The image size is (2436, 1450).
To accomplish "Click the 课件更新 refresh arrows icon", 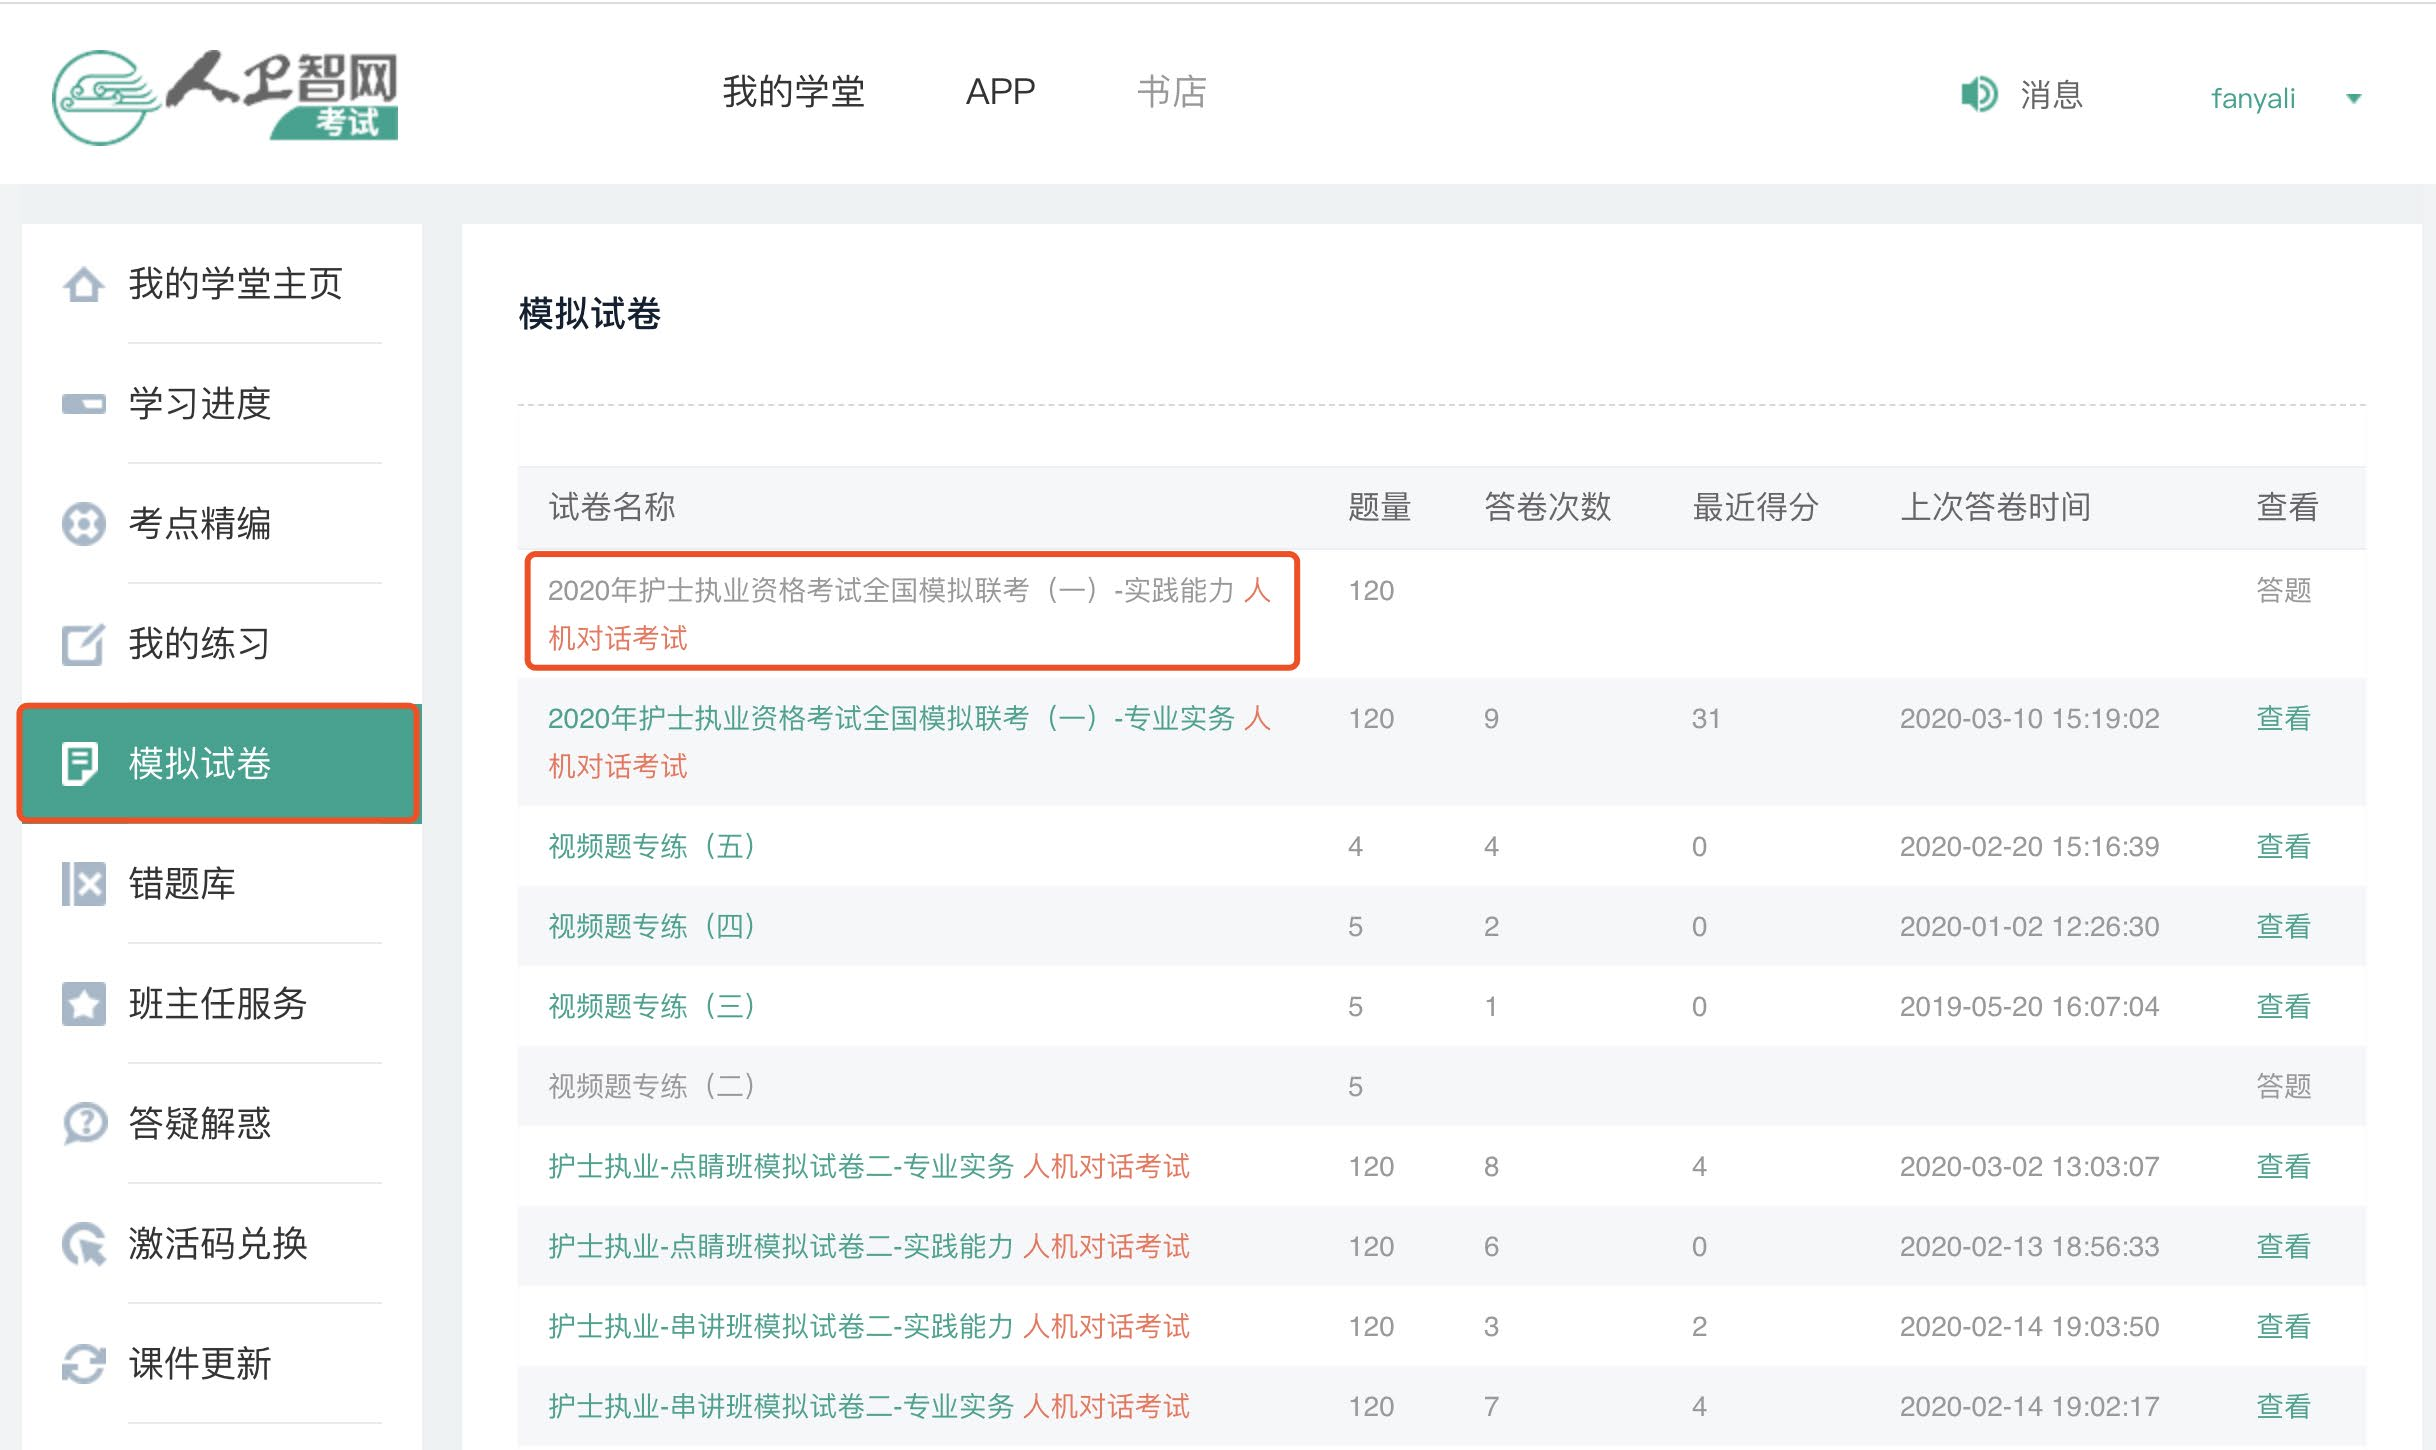I will coord(83,1363).
